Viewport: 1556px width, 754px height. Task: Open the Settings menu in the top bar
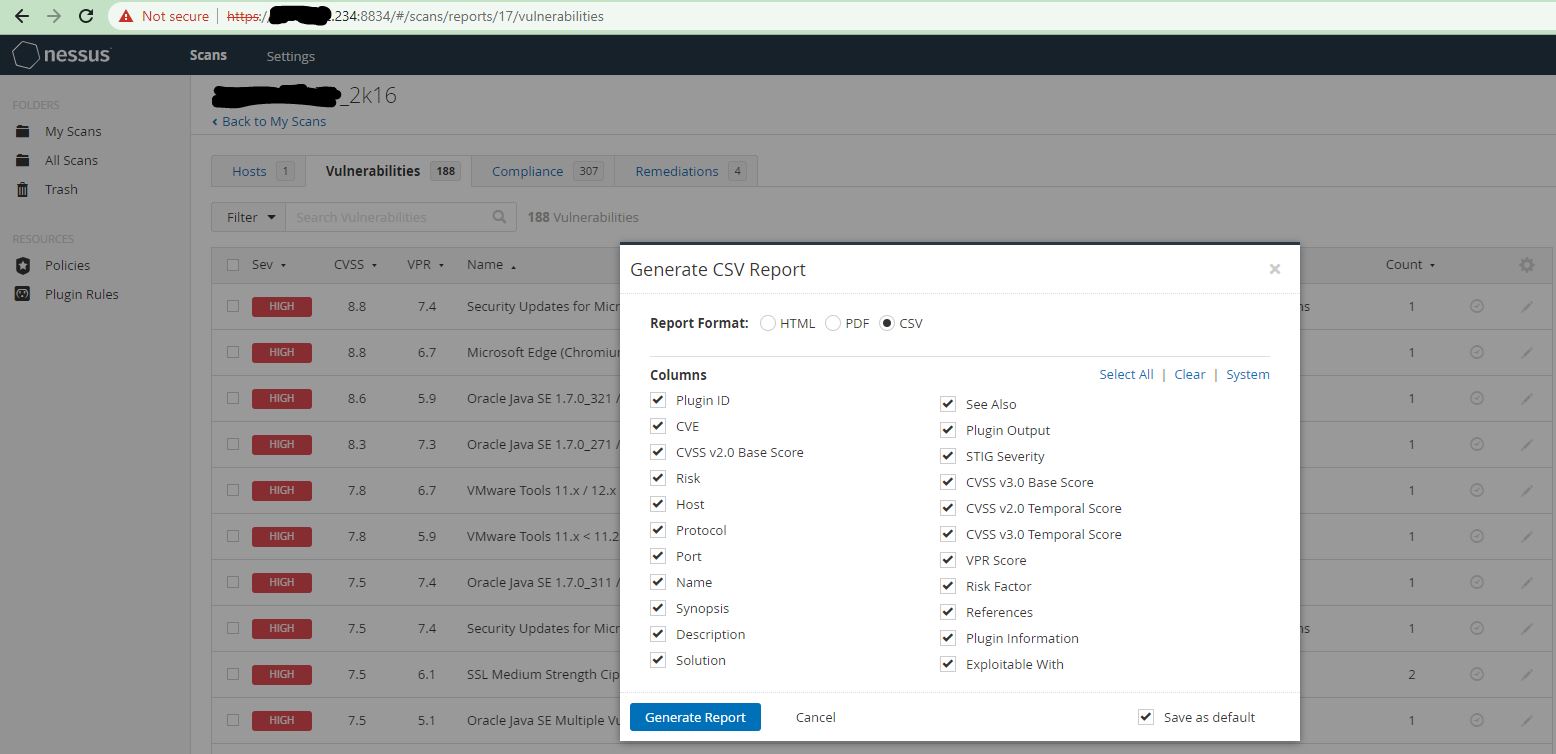click(290, 56)
